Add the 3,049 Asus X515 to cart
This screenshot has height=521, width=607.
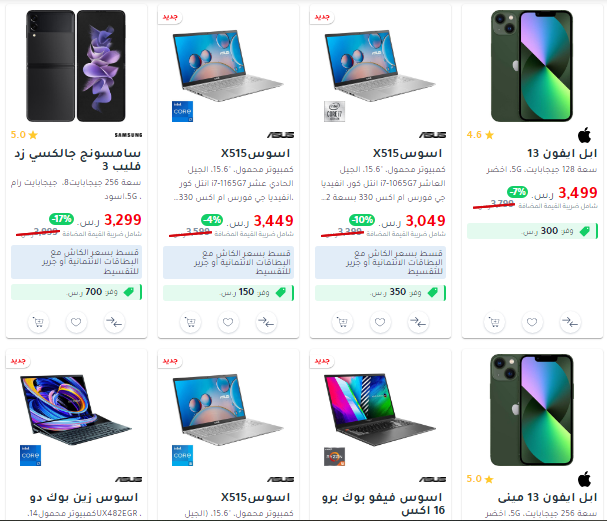pos(343,322)
